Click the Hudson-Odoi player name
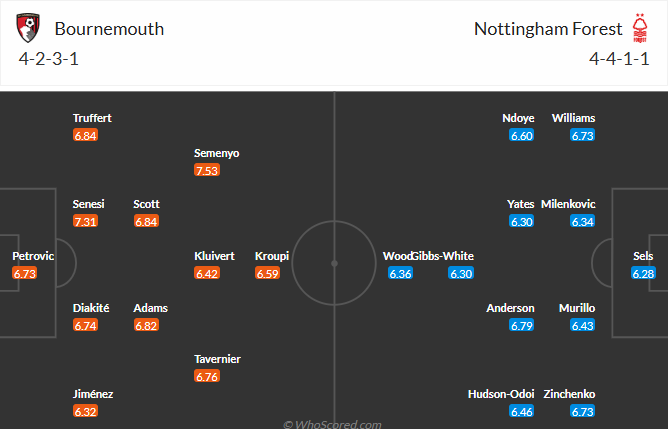 click(501, 394)
